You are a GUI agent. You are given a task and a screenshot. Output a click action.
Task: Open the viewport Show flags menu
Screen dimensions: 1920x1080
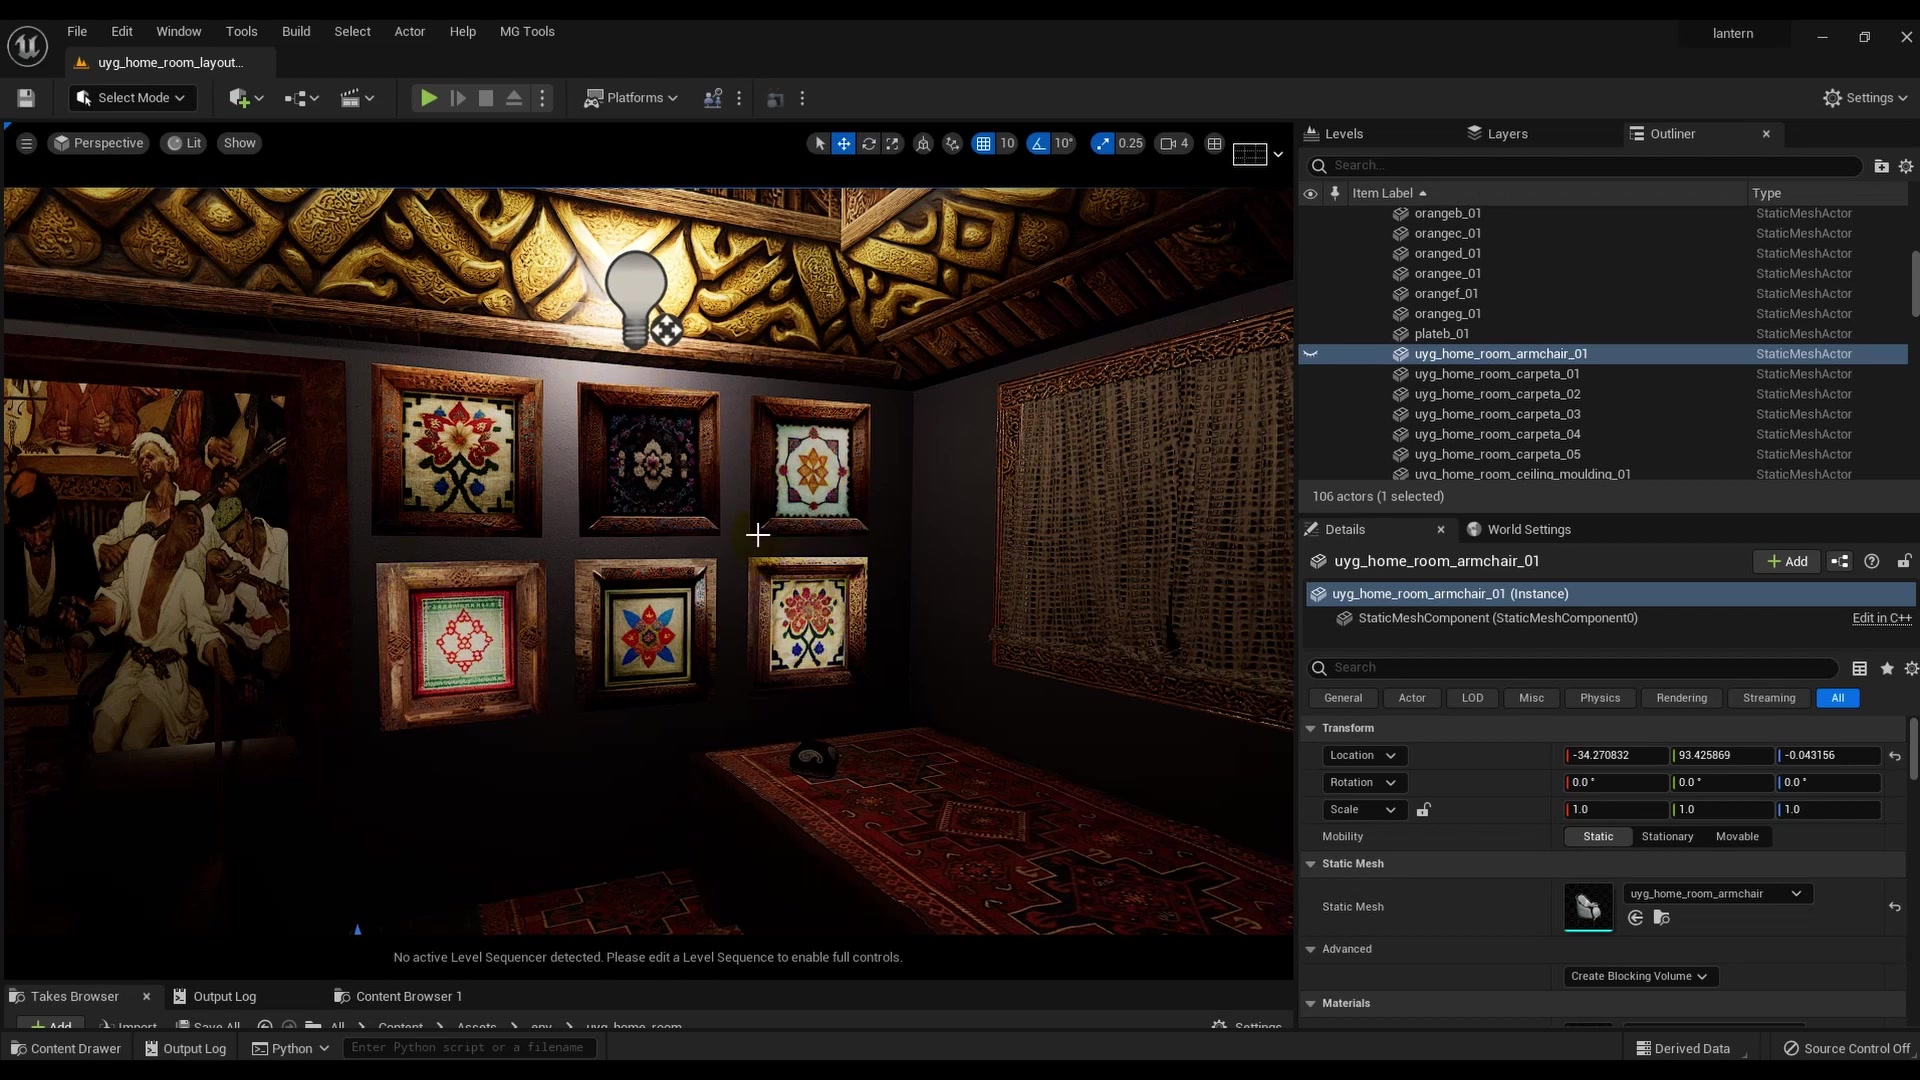tap(240, 143)
